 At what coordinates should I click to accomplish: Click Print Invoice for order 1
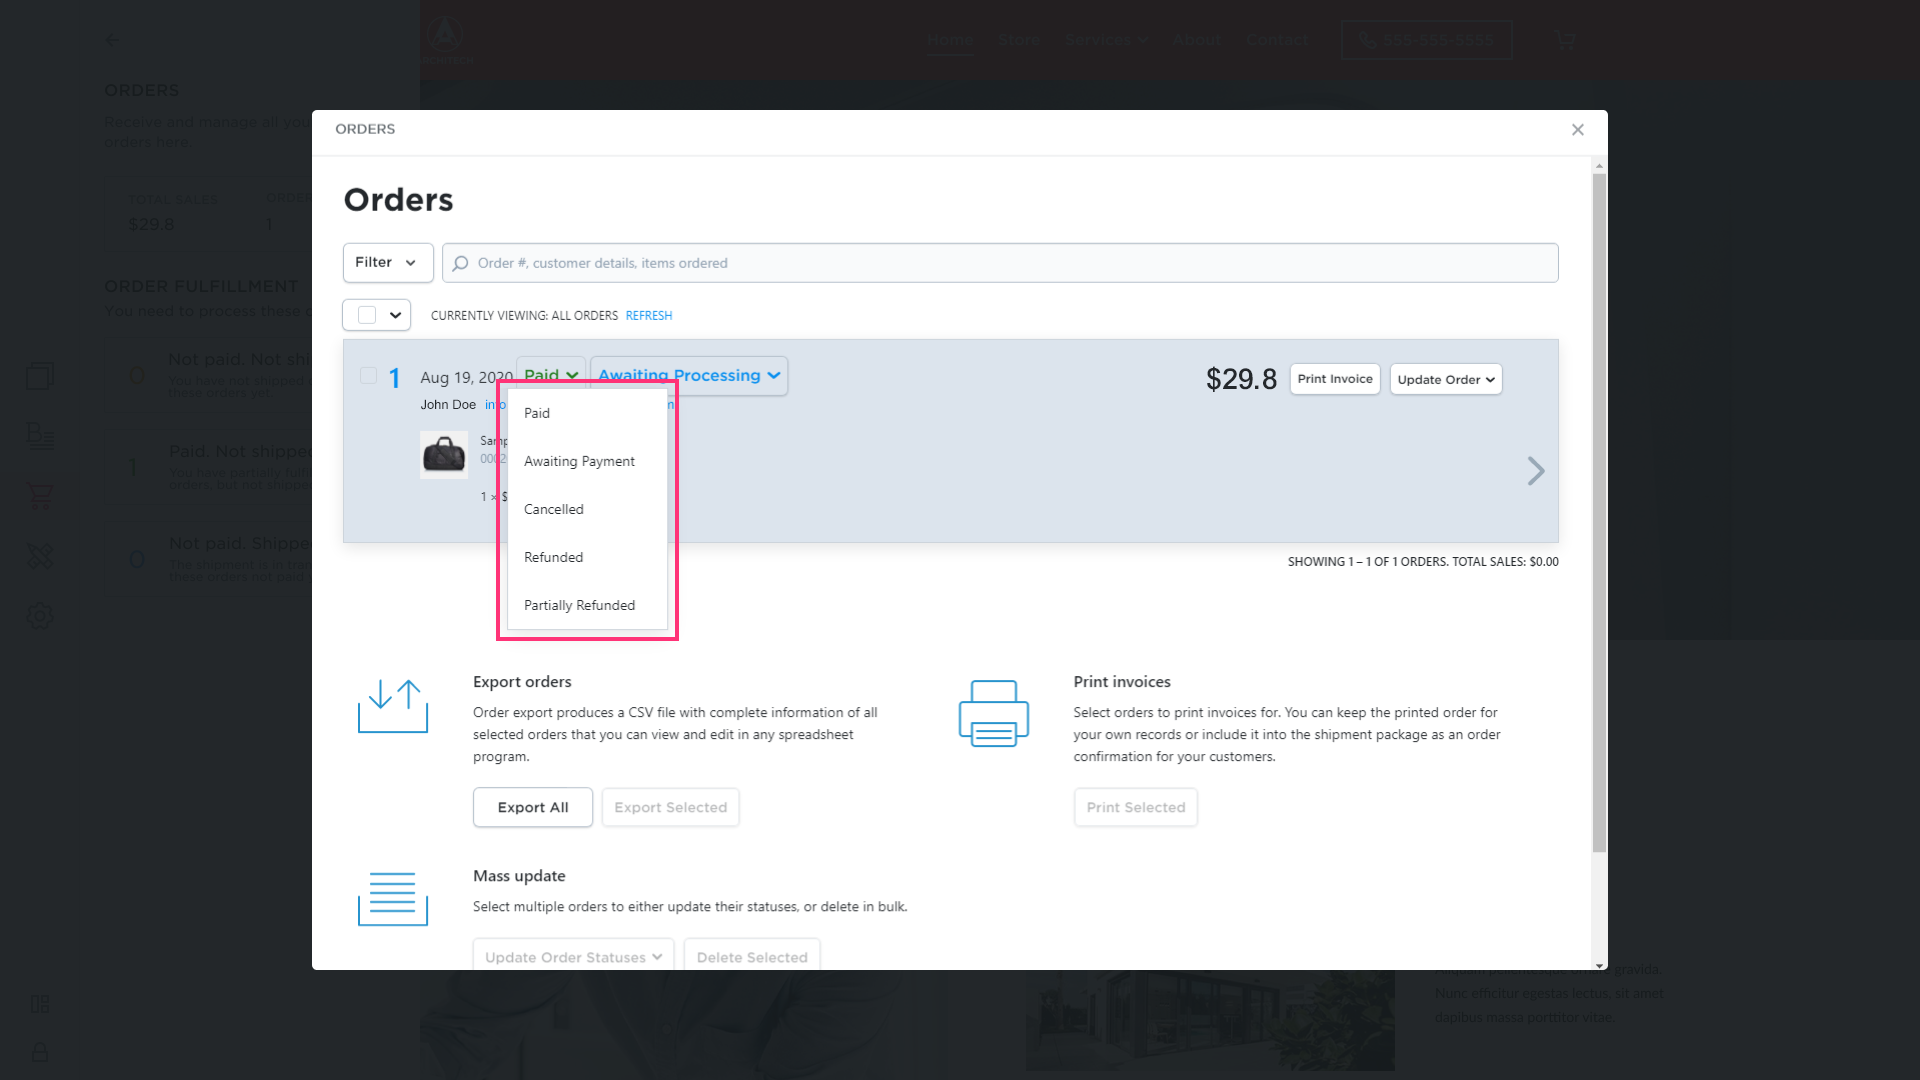(x=1335, y=379)
